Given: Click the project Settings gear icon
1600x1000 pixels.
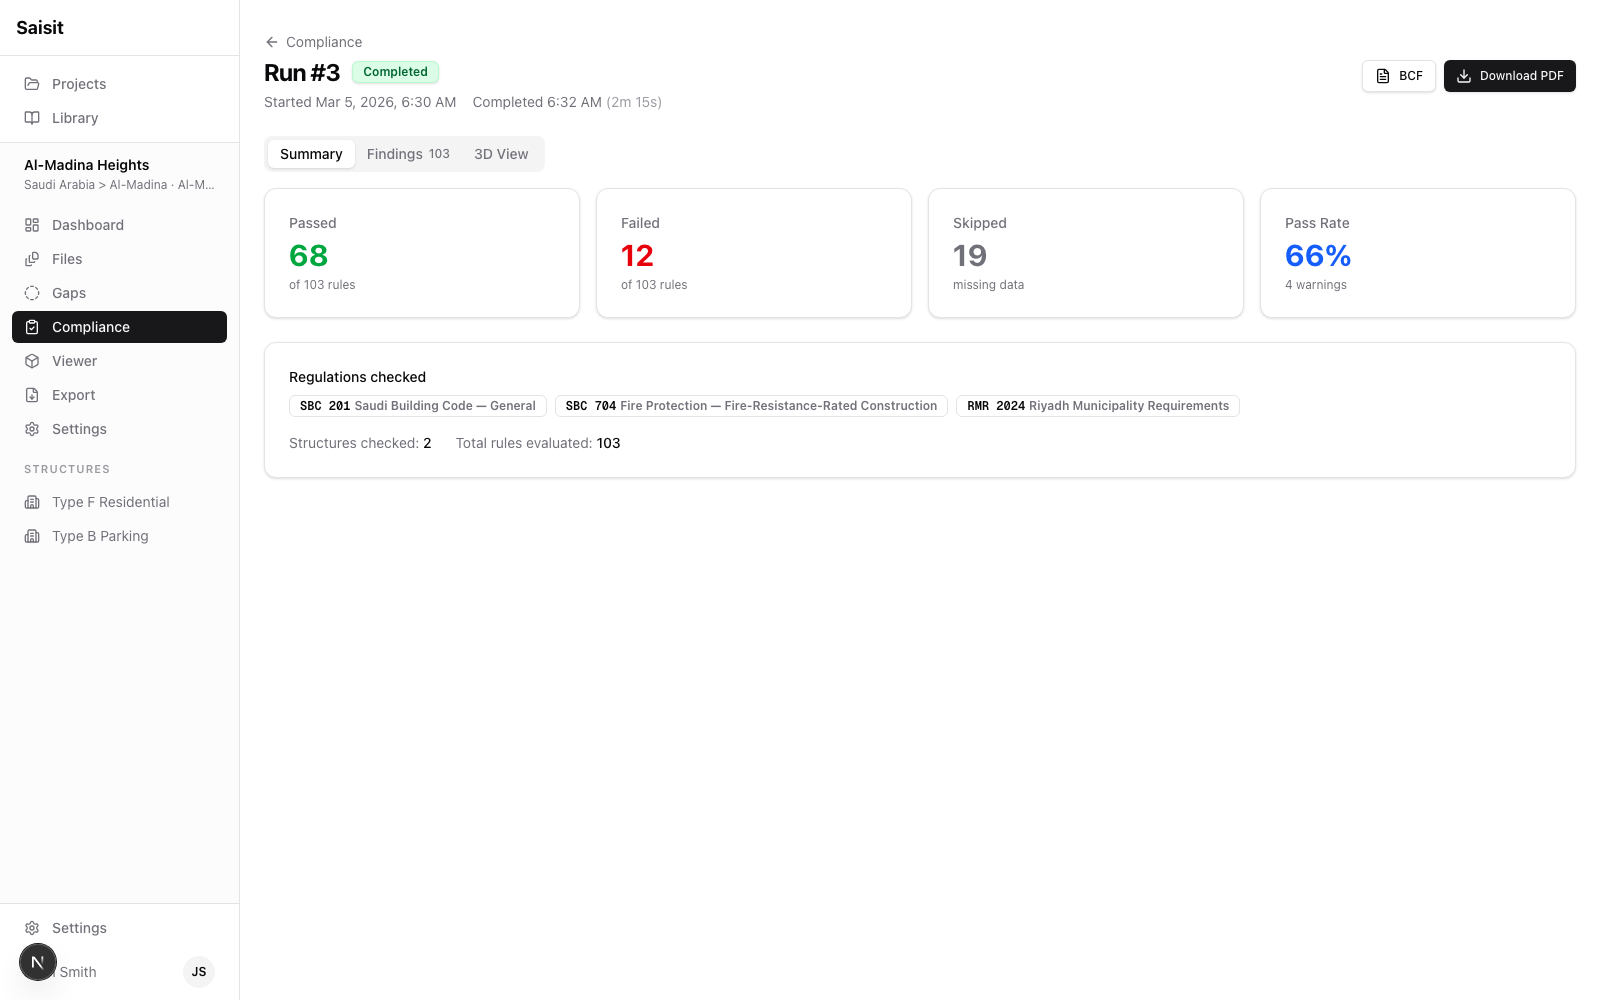Looking at the screenshot, I should 32,429.
